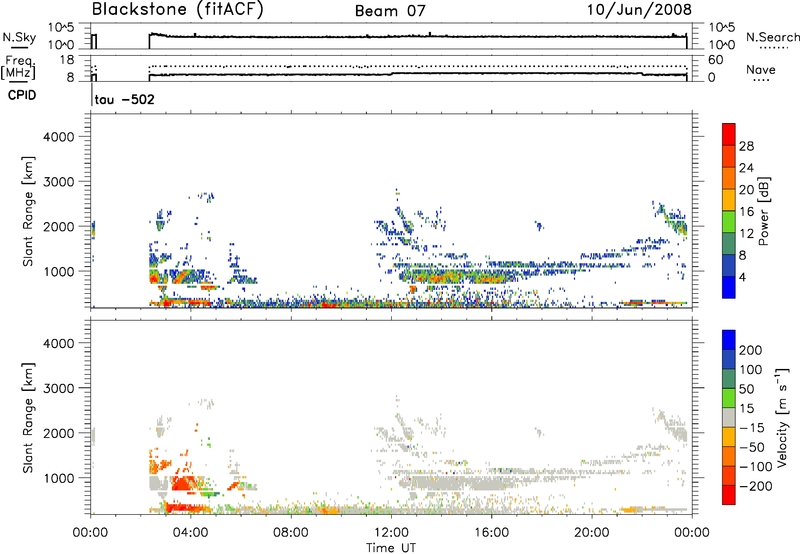Screen dimensions: 800x554
Task: Click the 'Beam 07' label
Action: 390,11
